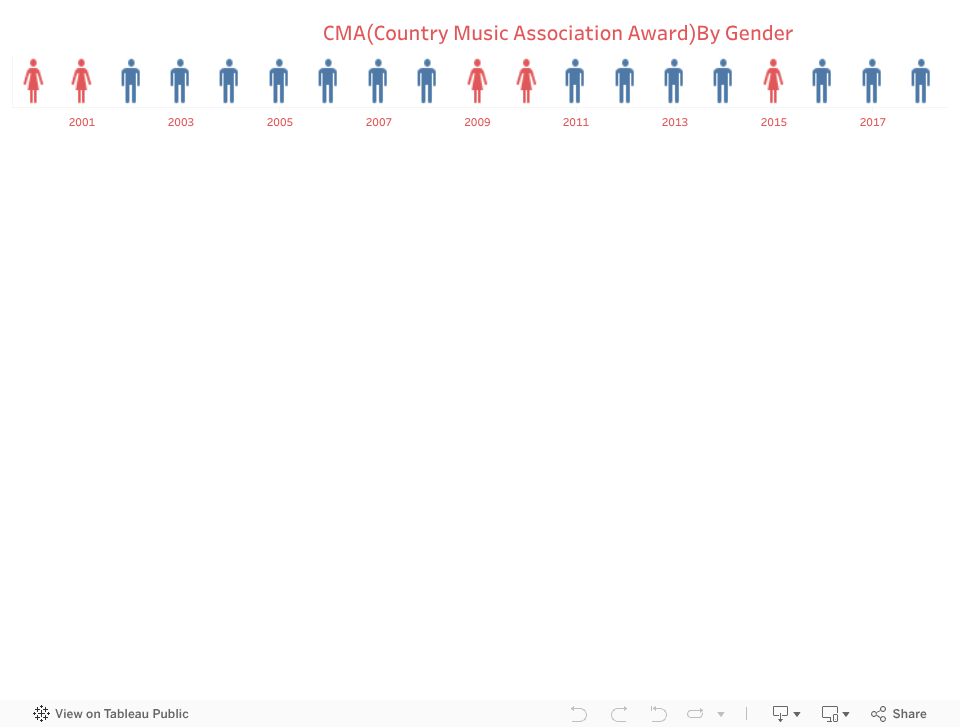The image size is (960, 727).
Task: Open the device layout preview dropdown
Action: pos(836,714)
